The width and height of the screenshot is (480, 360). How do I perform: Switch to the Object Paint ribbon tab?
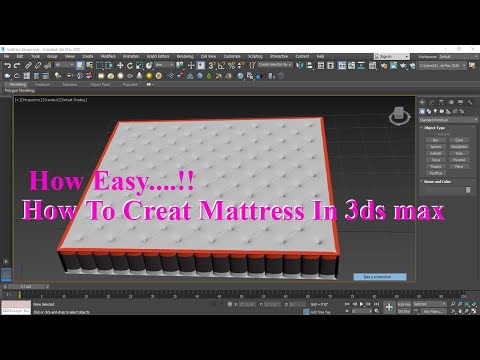click(x=100, y=85)
